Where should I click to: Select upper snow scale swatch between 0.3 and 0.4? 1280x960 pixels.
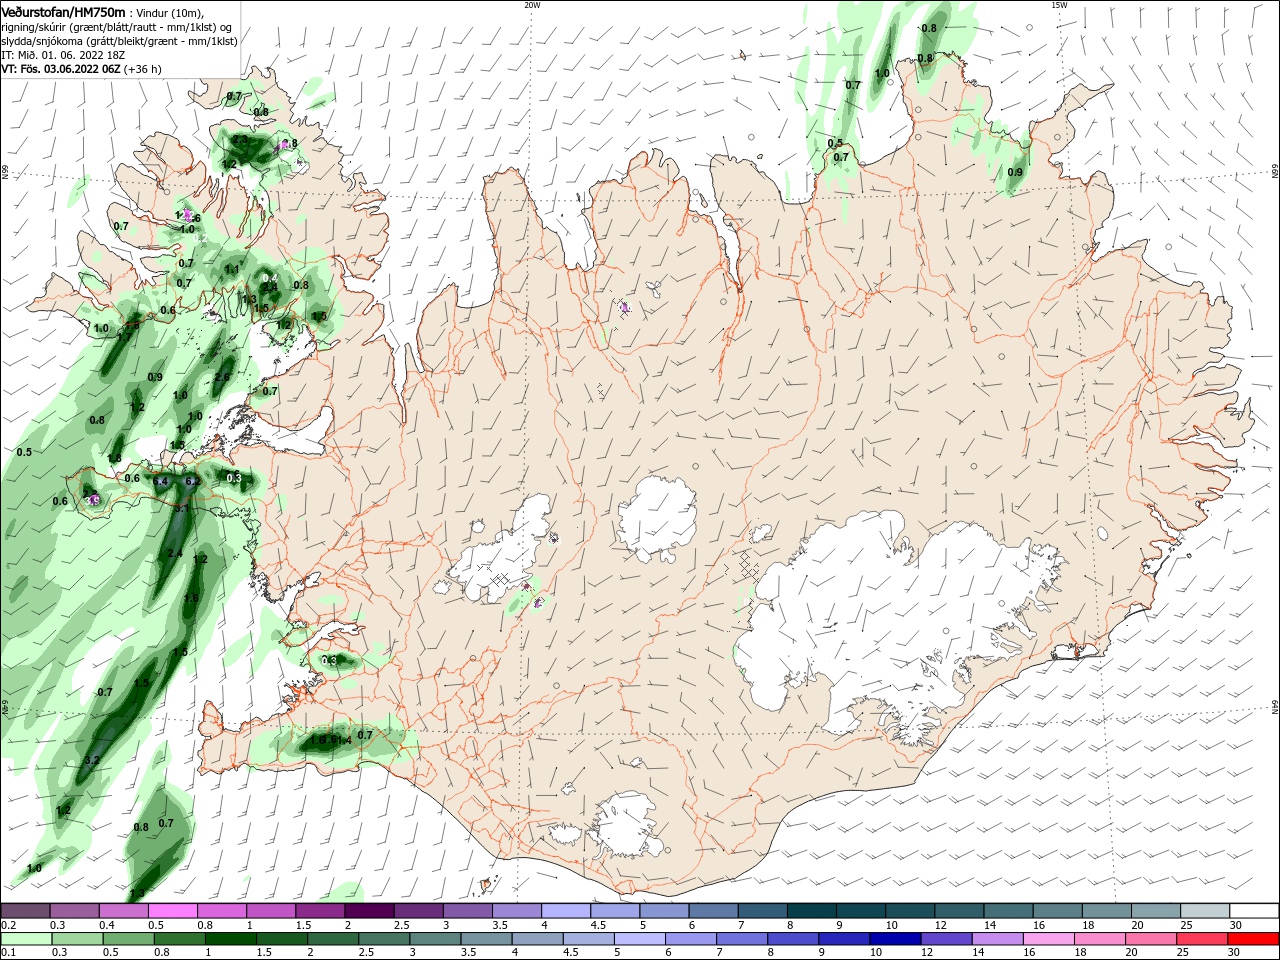pyautogui.click(x=74, y=911)
